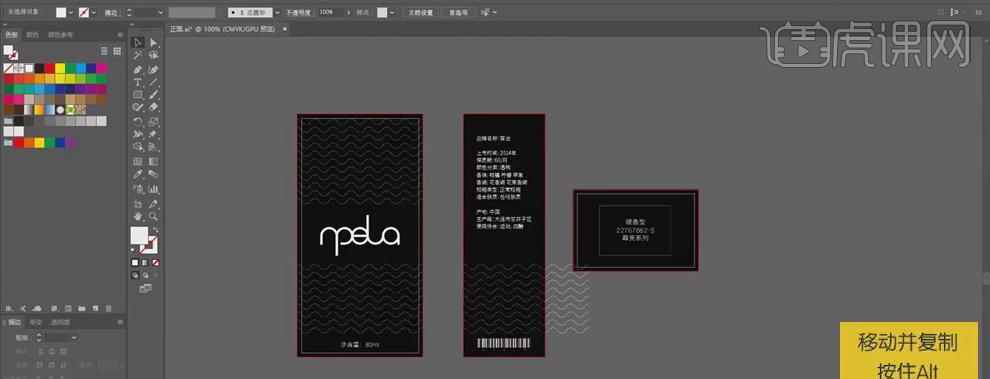Activate the Zoom magnifier tool
The width and height of the screenshot is (990, 379).
pyautogui.click(x=153, y=216)
